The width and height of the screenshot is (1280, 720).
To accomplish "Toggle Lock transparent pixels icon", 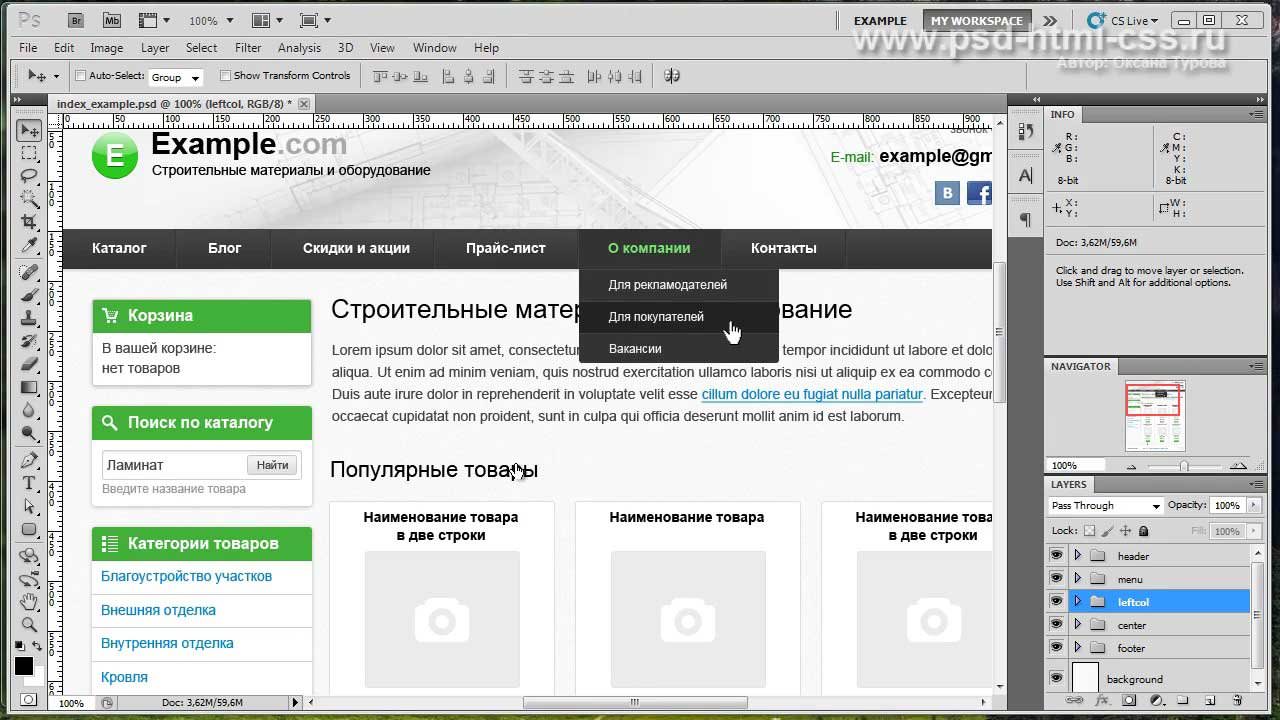I will tap(1089, 531).
